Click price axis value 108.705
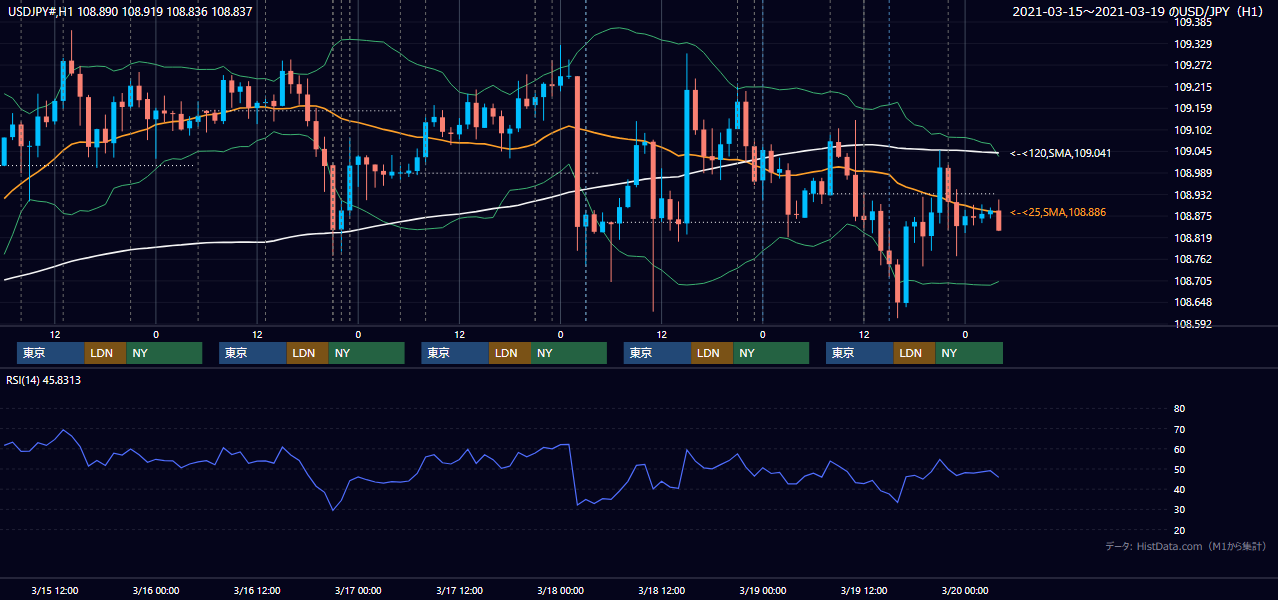The height and width of the screenshot is (600, 1278). [x=1193, y=281]
